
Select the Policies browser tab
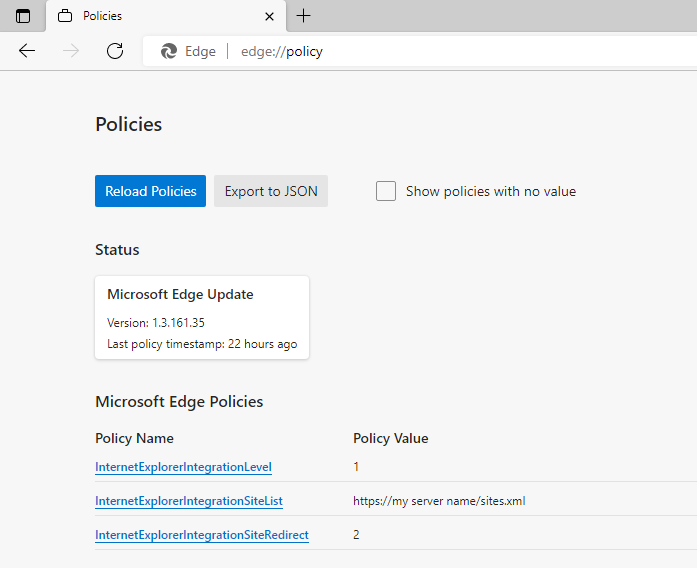click(166, 16)
